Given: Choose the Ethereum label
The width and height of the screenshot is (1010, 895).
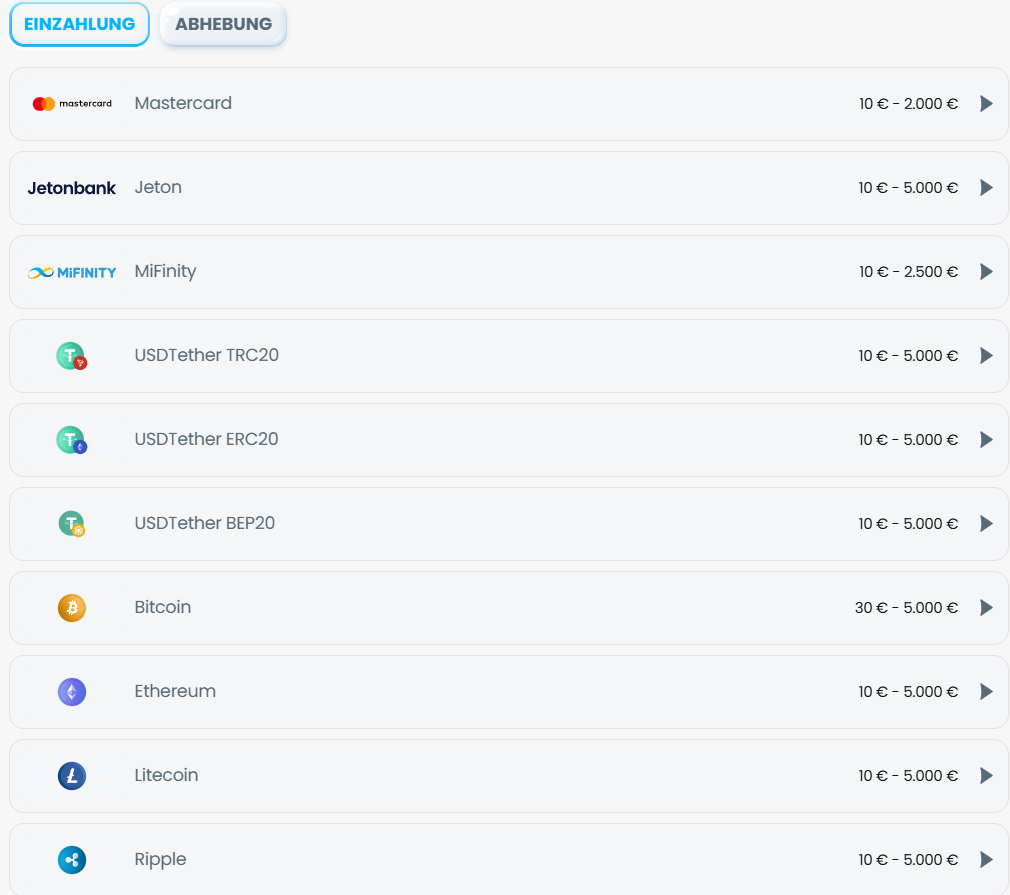Looking at the screenshot, I should click(x=175, y=691).
